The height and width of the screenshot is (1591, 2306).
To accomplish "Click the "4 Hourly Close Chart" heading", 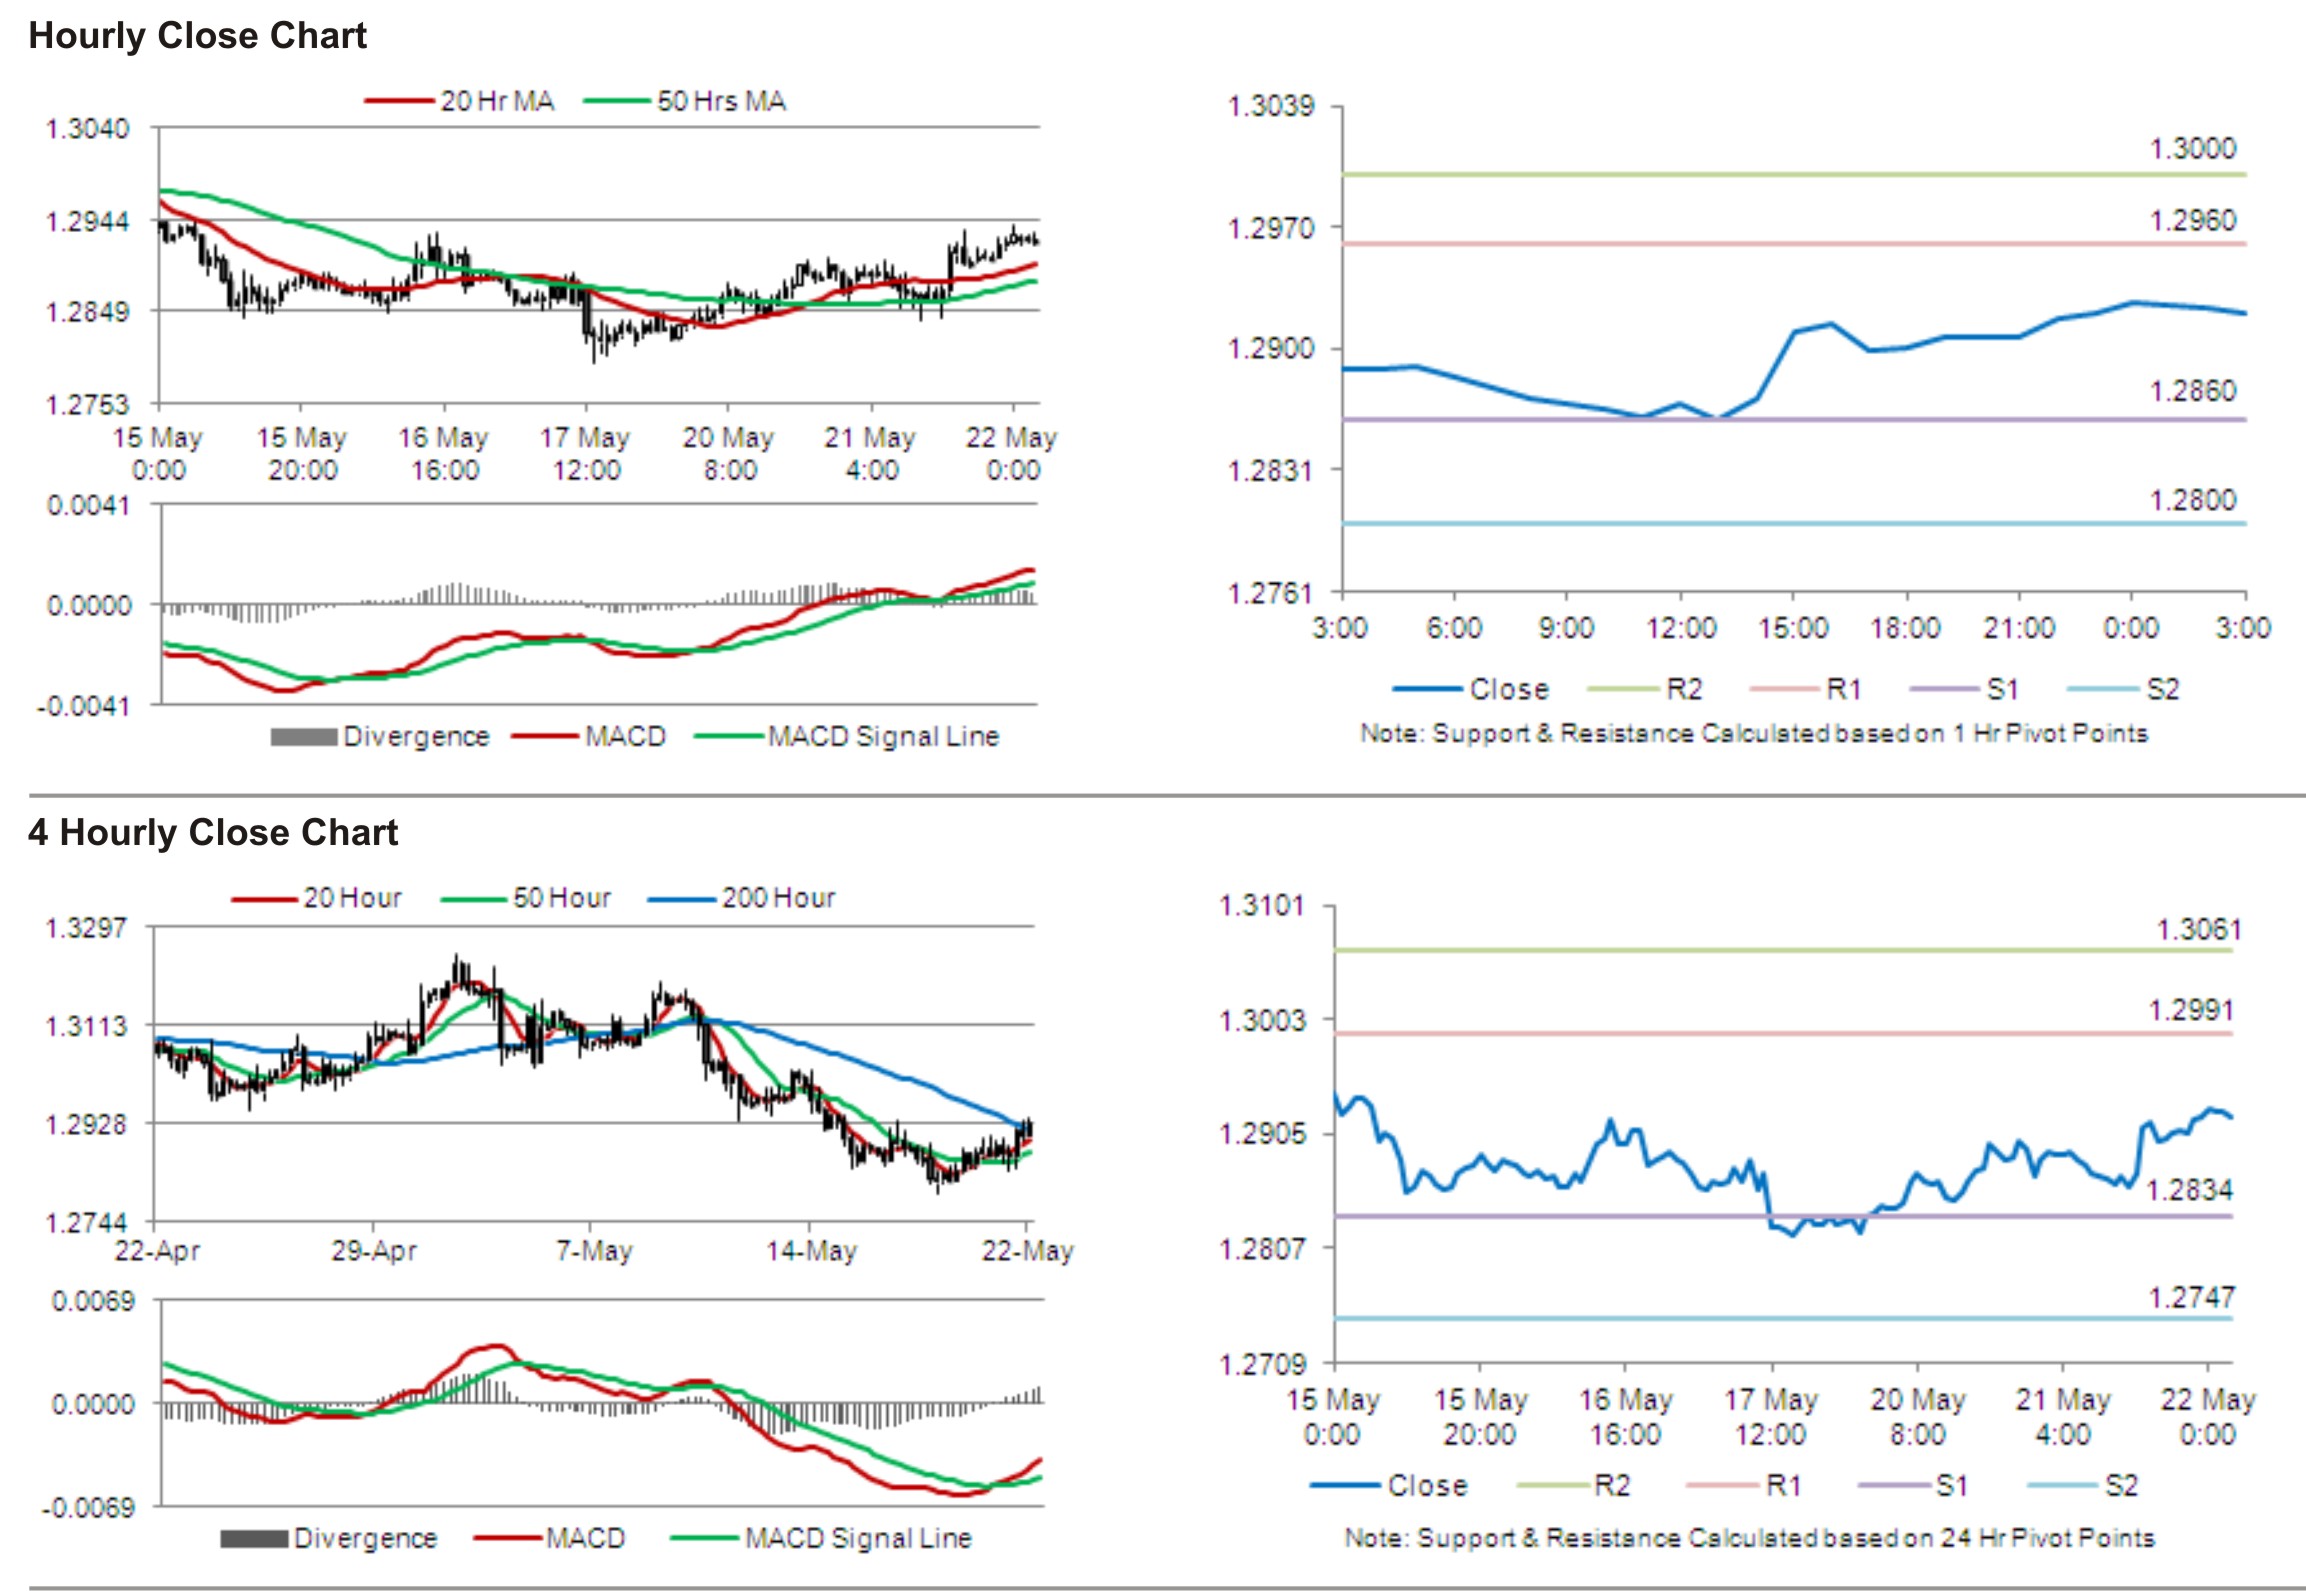I will pyautogui.click(x=213, y=832).
